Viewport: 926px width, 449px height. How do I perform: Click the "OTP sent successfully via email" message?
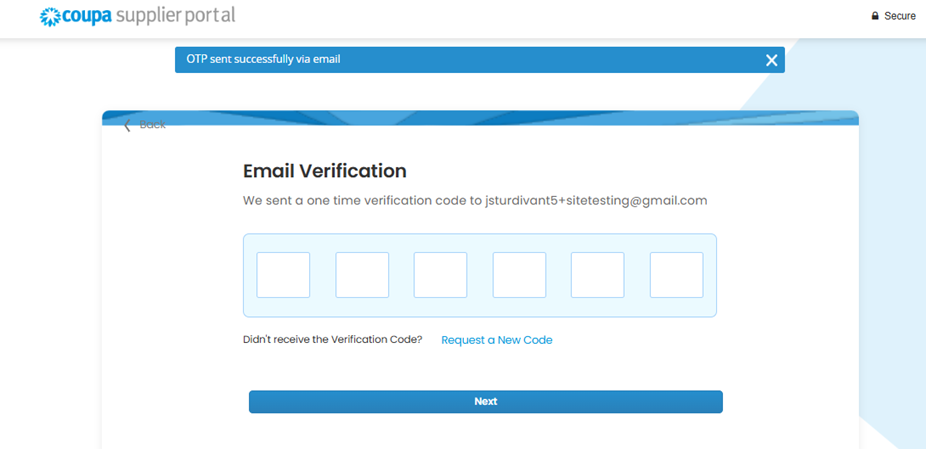(x=263, y=59)
